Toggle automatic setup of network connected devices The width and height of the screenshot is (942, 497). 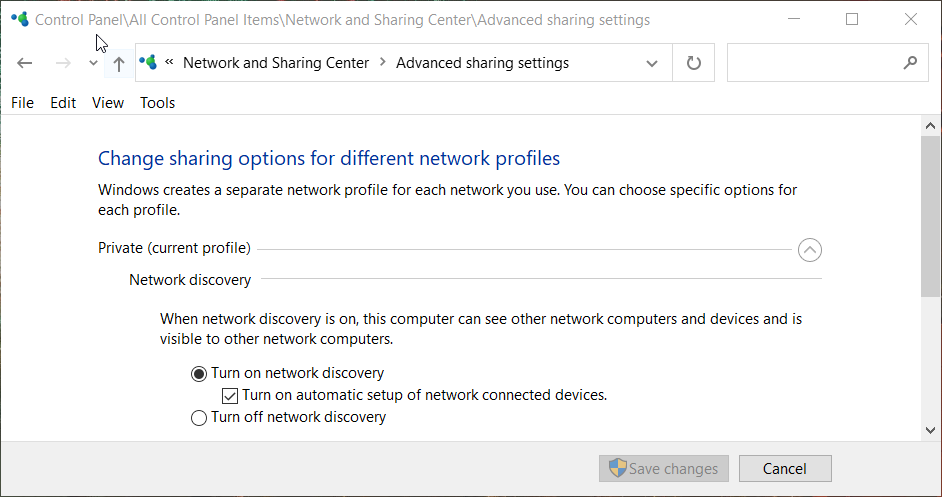pos(230,395)
